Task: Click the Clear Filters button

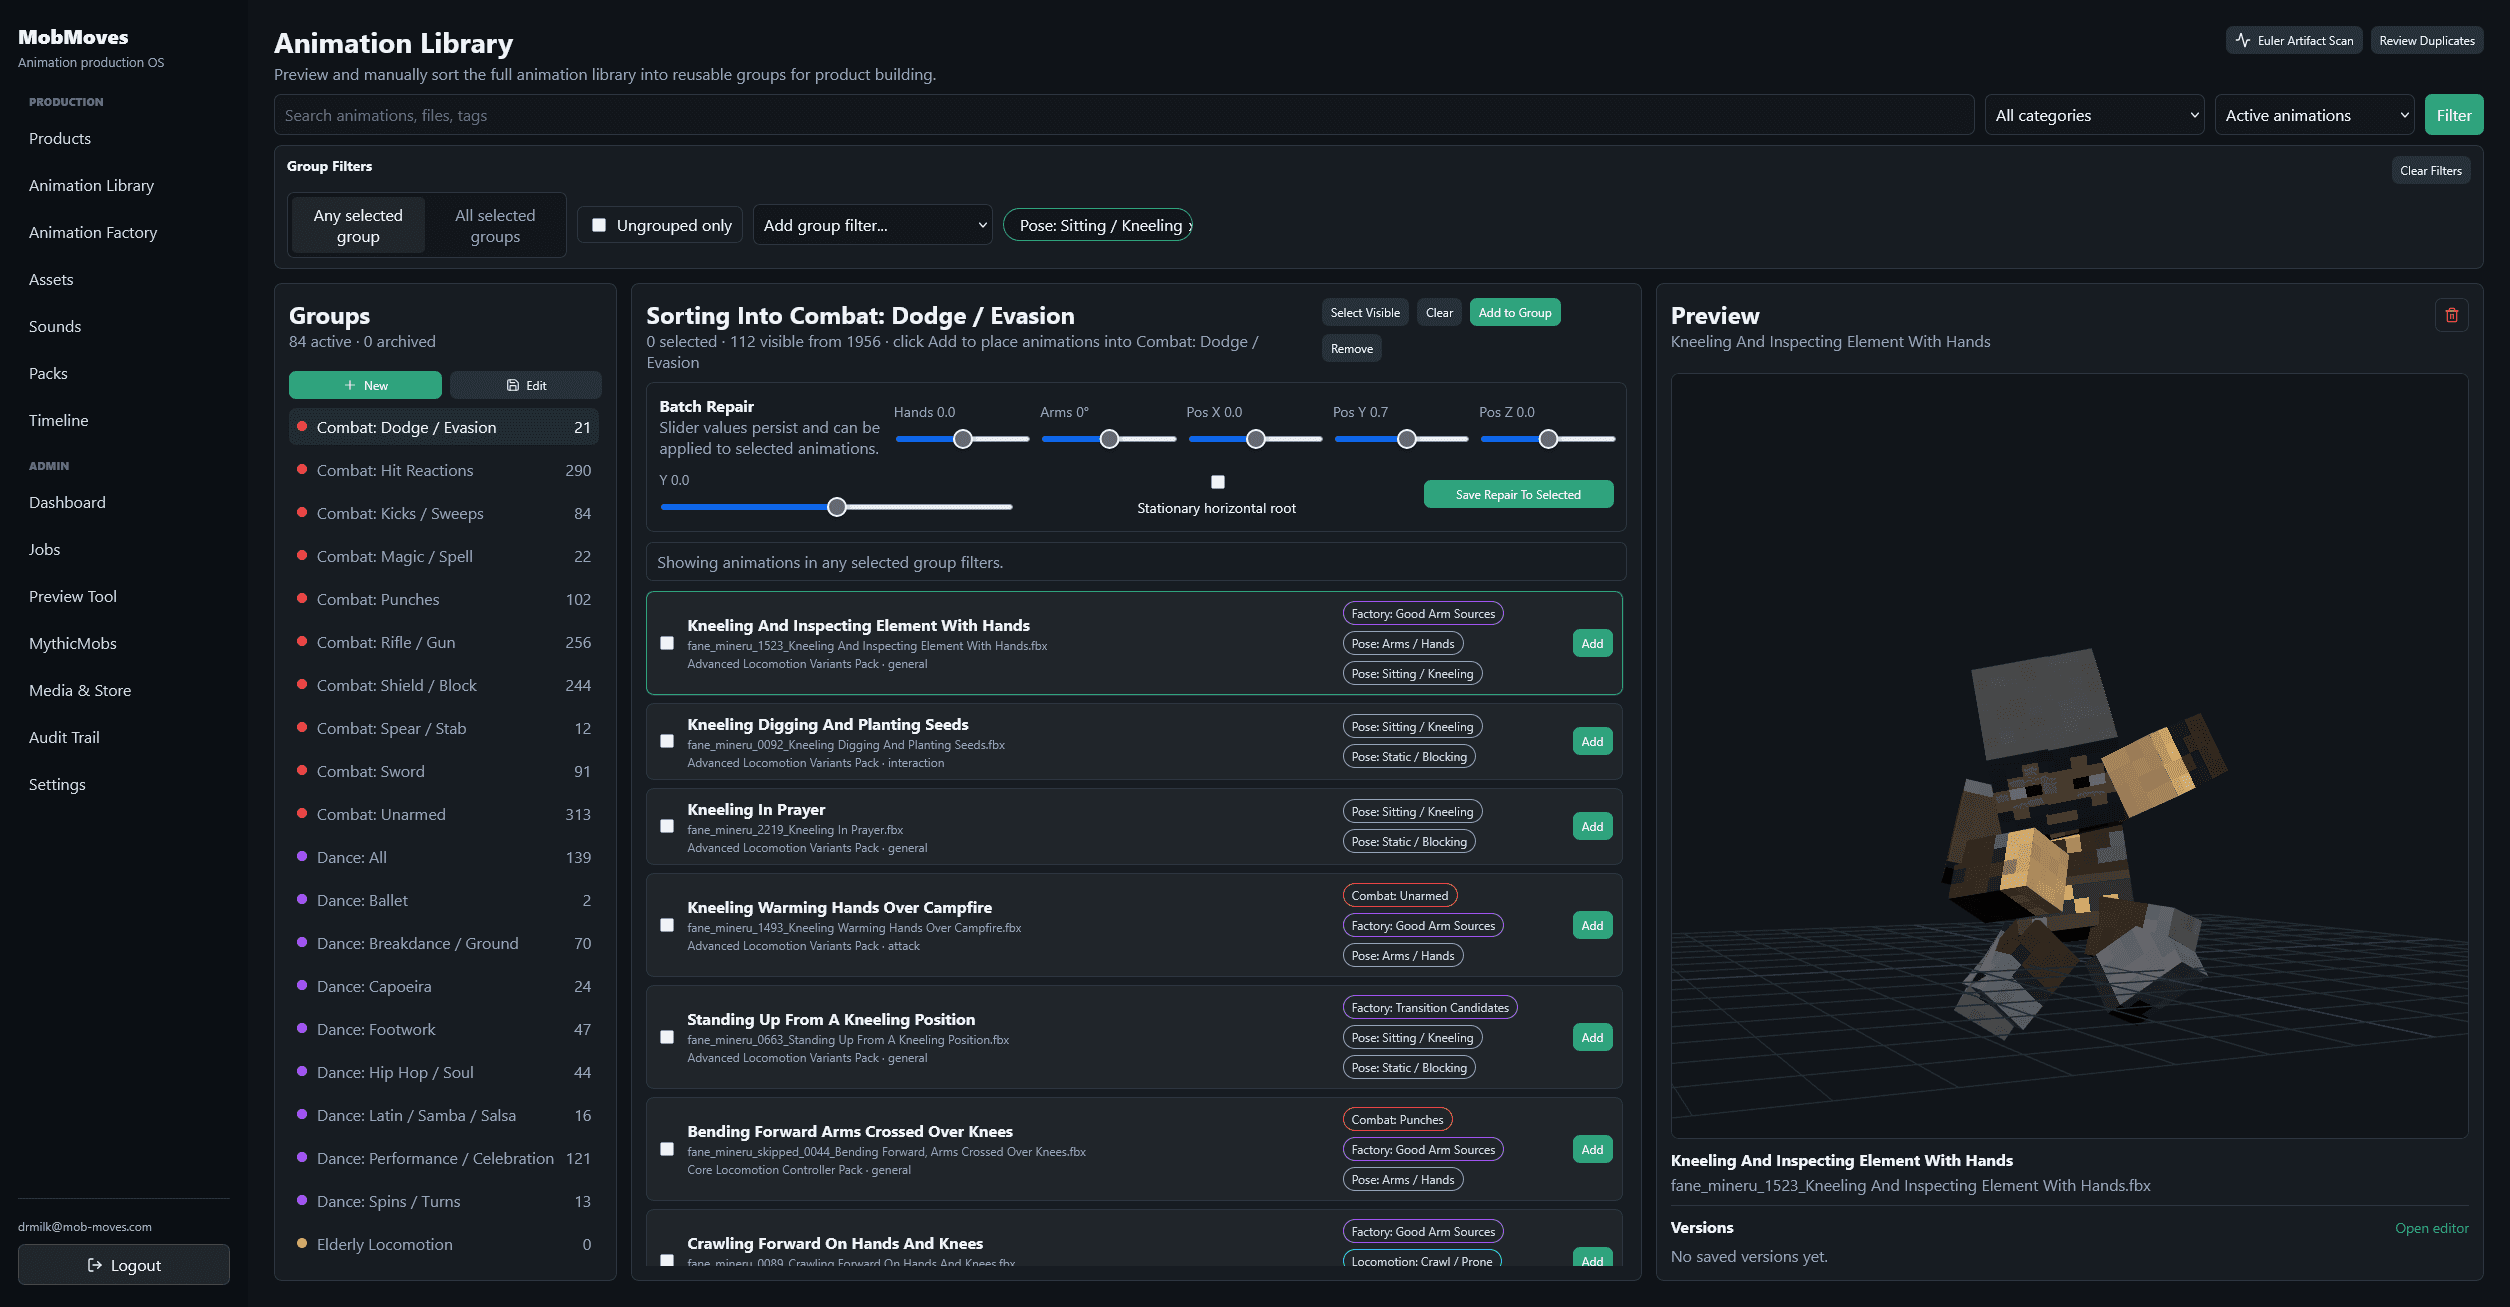Action: [x=2431, y=170]
